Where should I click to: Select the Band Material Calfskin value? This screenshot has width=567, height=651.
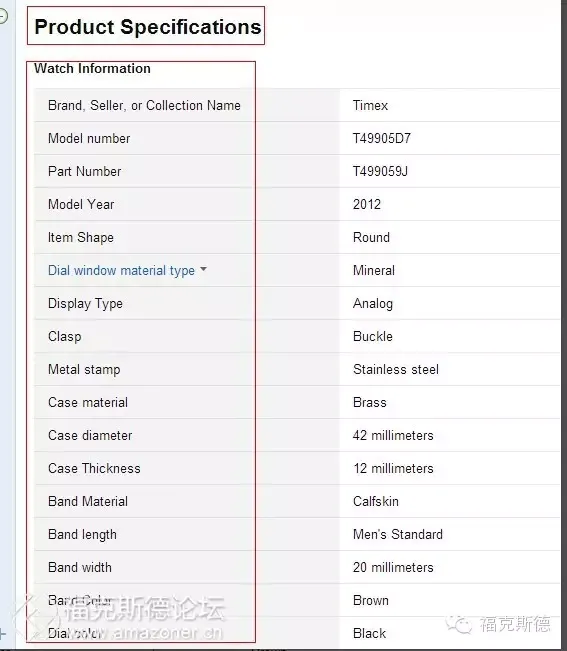(x=376, y=502)
